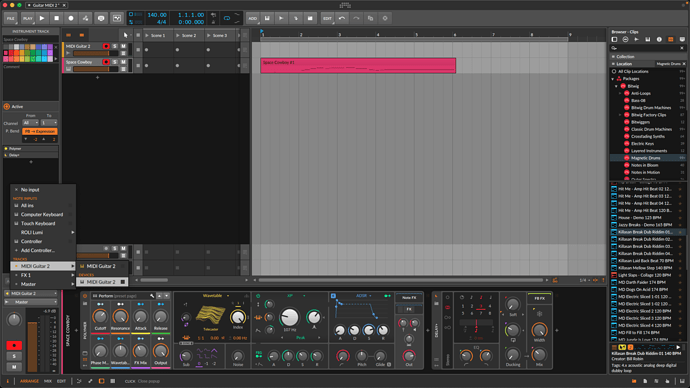Viewport: 690px width, 388px height.
Task: Select 'Touch Keyboard' input
Action: point(43,223)
